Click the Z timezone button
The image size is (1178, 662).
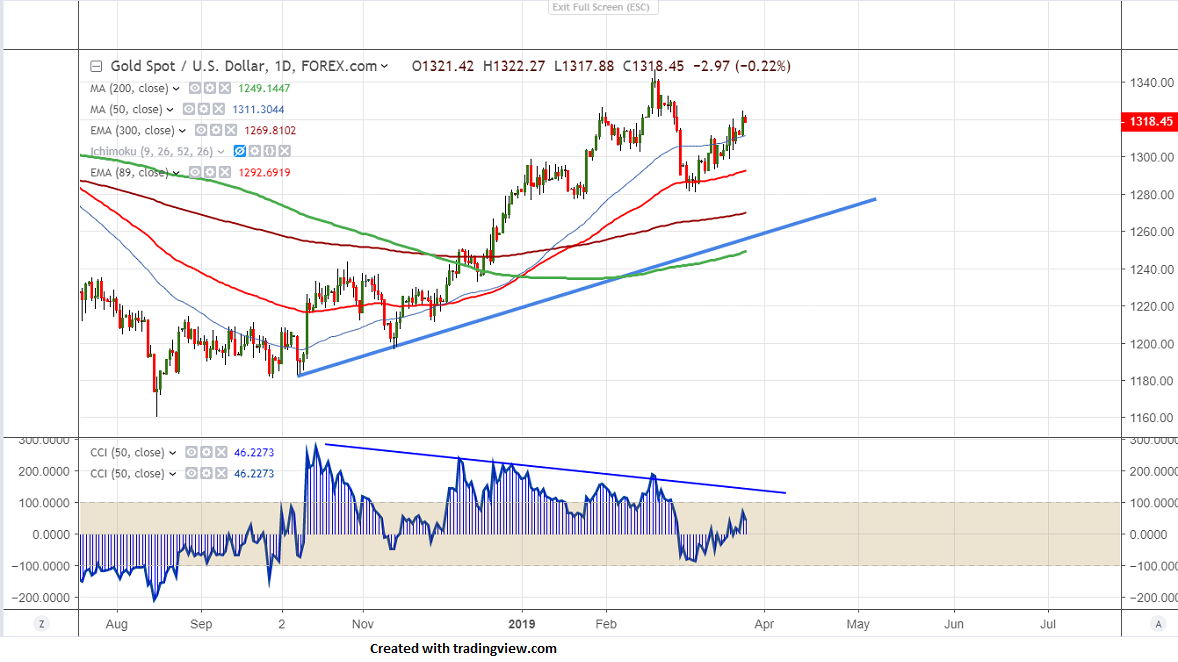[x=41, y=624]
